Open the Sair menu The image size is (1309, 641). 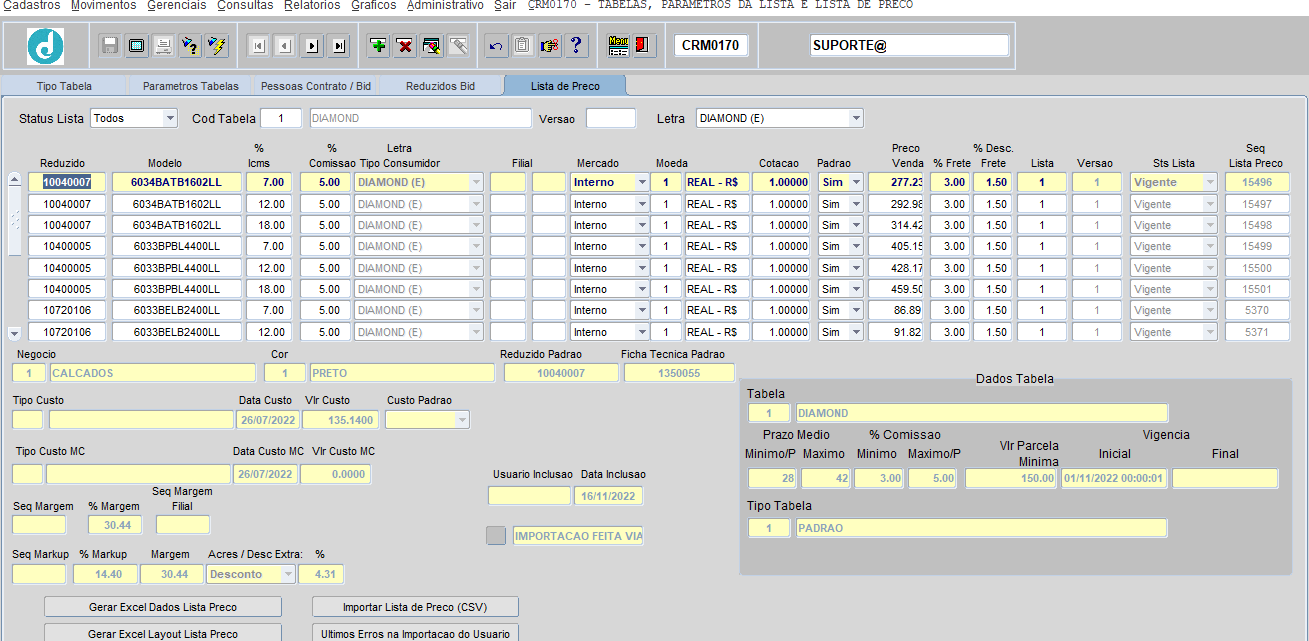tap(505, 5)
